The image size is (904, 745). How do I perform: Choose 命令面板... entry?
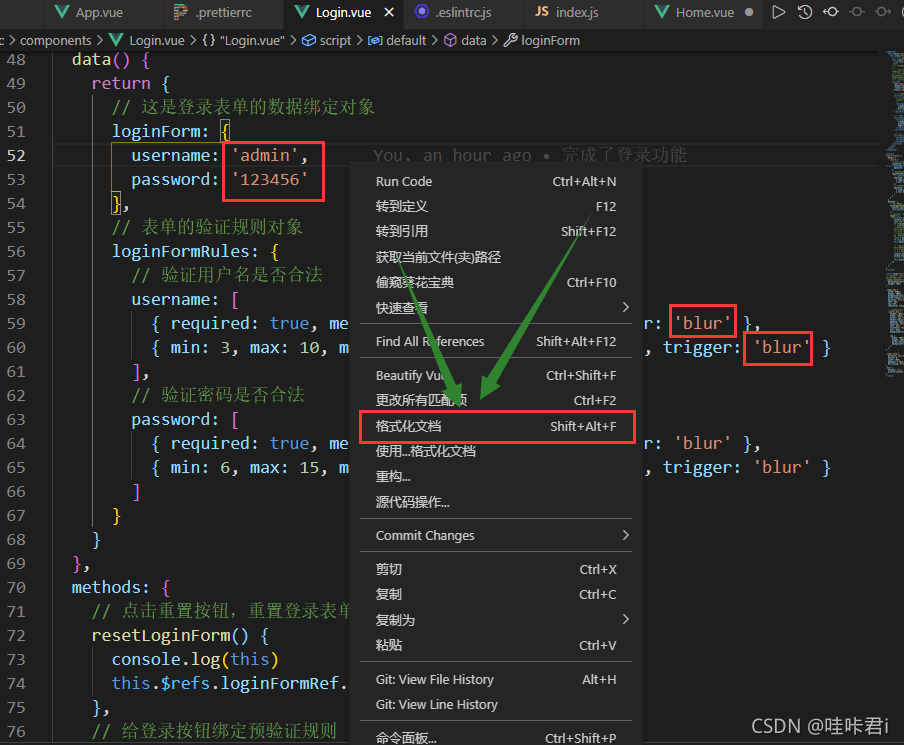pos(496,737)
